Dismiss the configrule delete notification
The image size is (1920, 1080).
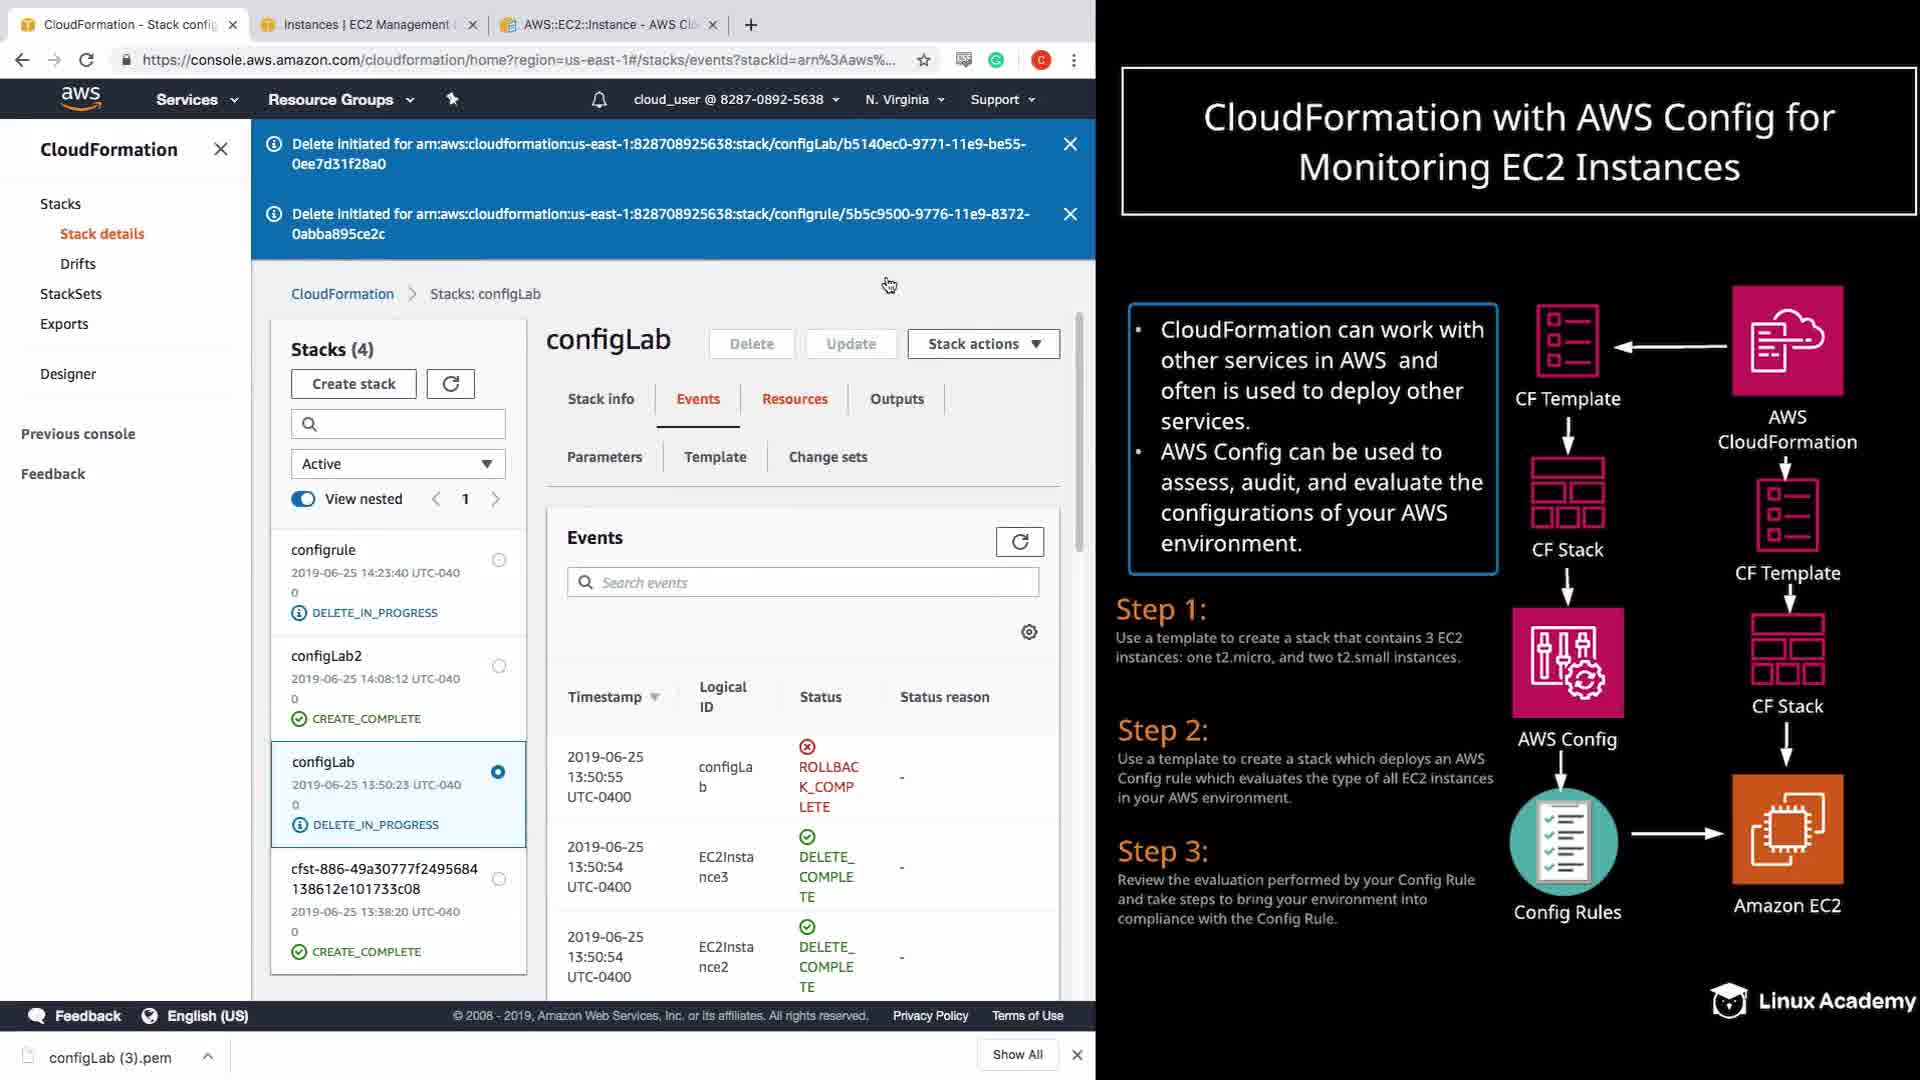pos(1070,214)
